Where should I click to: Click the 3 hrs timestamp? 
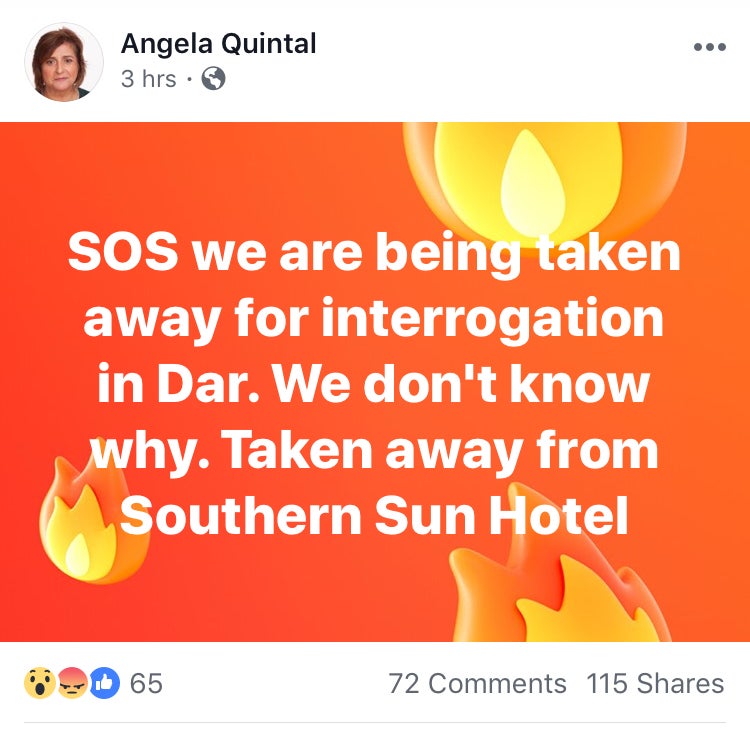point(149,79)
